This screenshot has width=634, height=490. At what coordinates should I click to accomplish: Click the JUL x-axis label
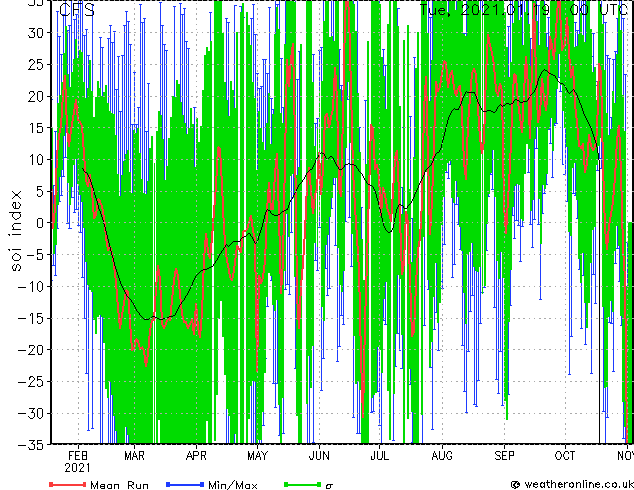coord(380,456)
